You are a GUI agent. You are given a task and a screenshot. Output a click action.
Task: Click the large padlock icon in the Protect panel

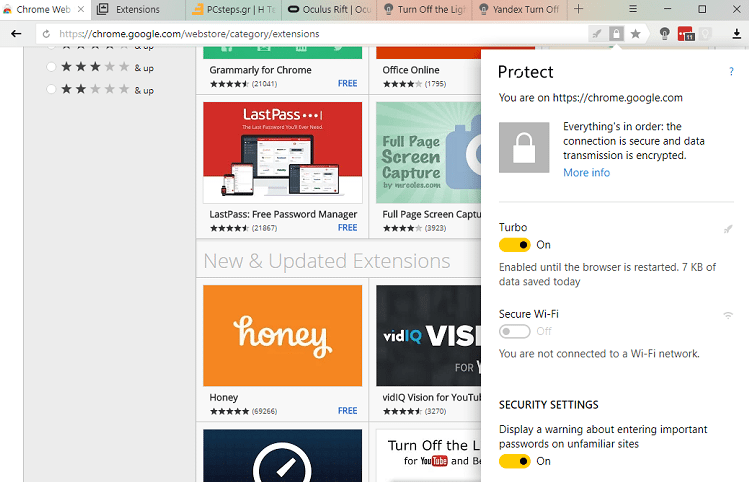524,147
